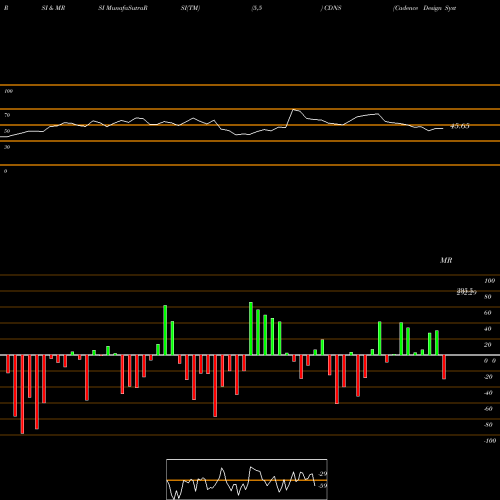Click the RSI current value 45.65 label
Image resolution: width=500 pixels, height=500 pixels.
460,126
